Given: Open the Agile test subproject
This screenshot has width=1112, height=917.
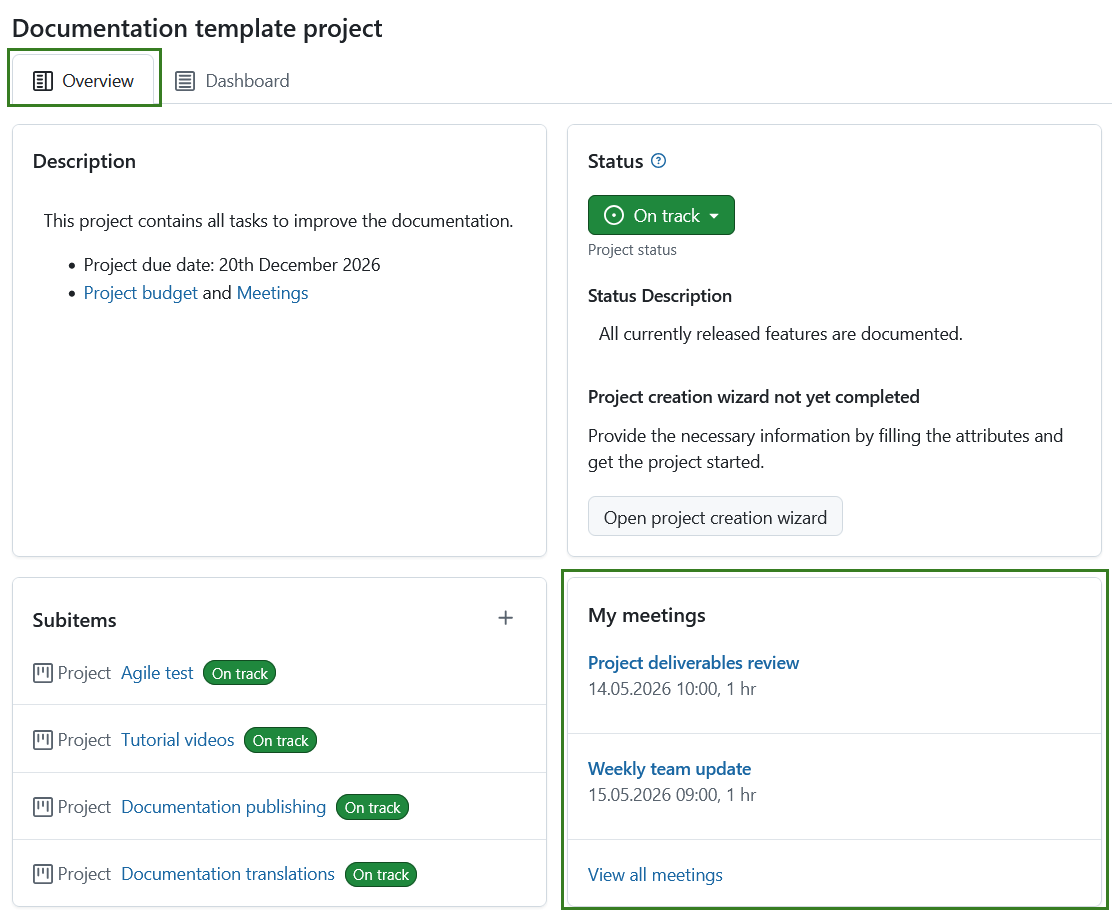Looking at the screenshot, I should pyautogui.click(x=157, y=673).
